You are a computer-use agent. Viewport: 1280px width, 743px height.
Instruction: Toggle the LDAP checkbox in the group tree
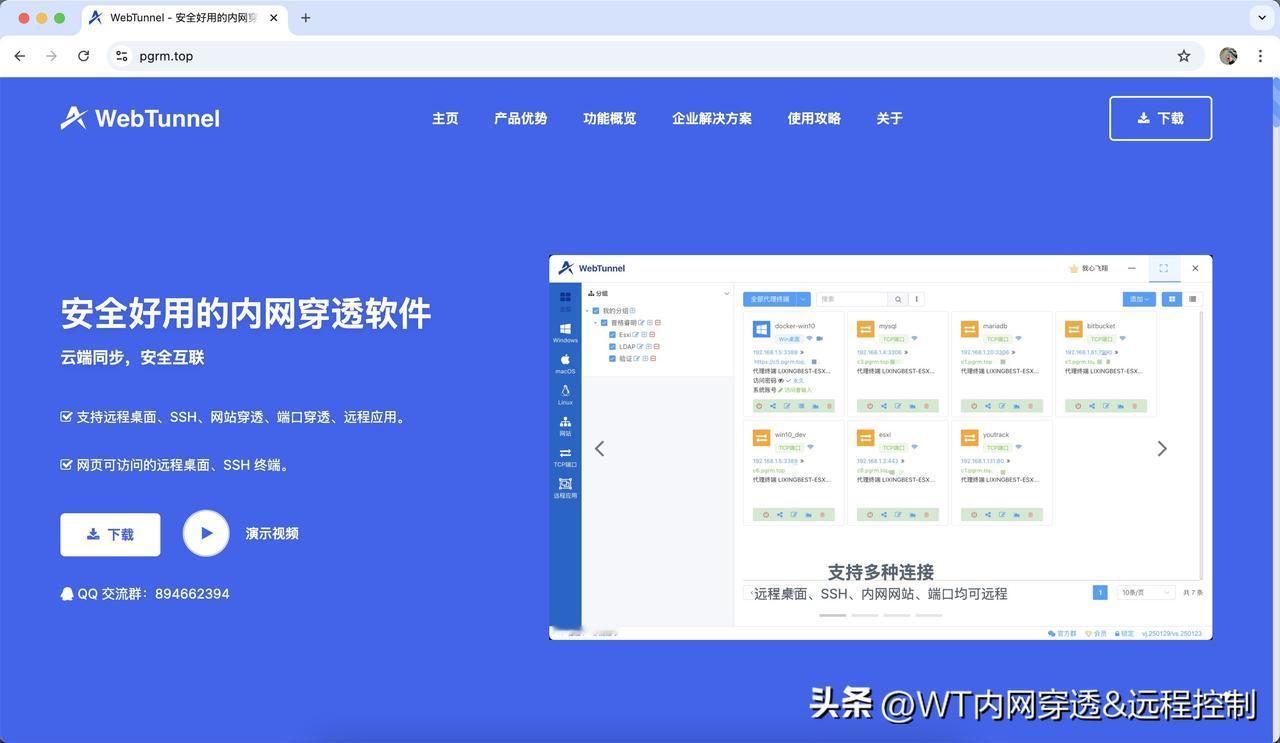612,347
